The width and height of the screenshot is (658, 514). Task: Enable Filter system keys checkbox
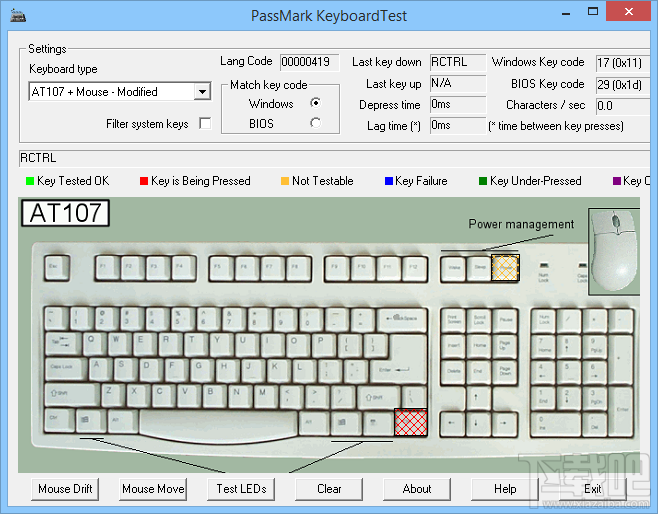(x=205, y=123)
